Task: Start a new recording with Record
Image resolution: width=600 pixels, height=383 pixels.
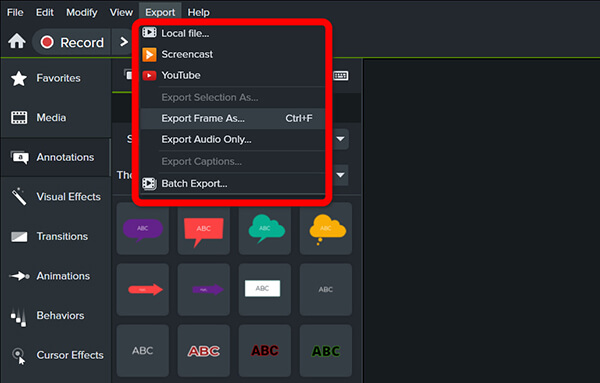Action: pos(72,42)
